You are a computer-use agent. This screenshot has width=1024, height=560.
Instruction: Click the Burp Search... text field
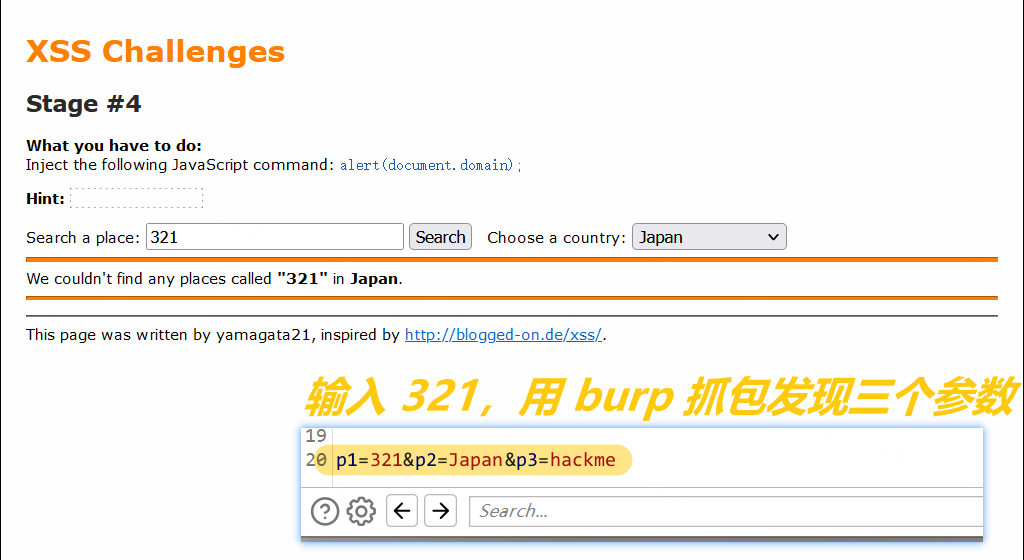725,512
